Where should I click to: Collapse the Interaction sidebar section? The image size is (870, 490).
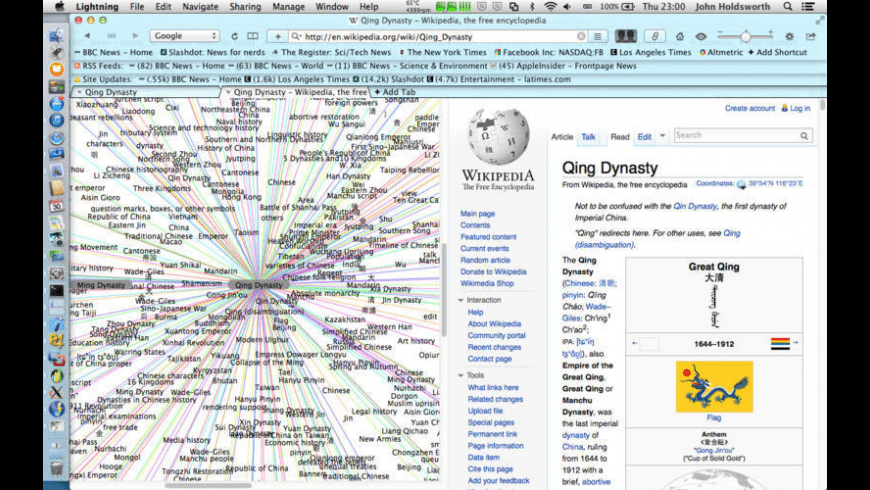[460, 300]
